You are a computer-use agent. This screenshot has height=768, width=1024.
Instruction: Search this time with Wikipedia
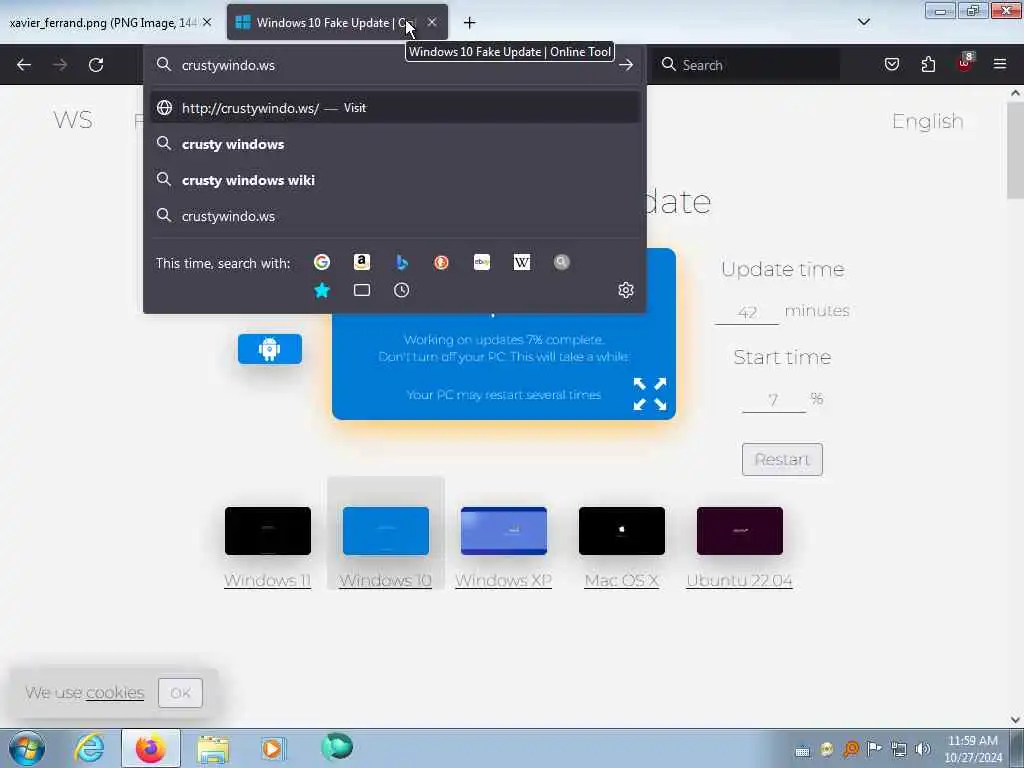pos(522,262)
